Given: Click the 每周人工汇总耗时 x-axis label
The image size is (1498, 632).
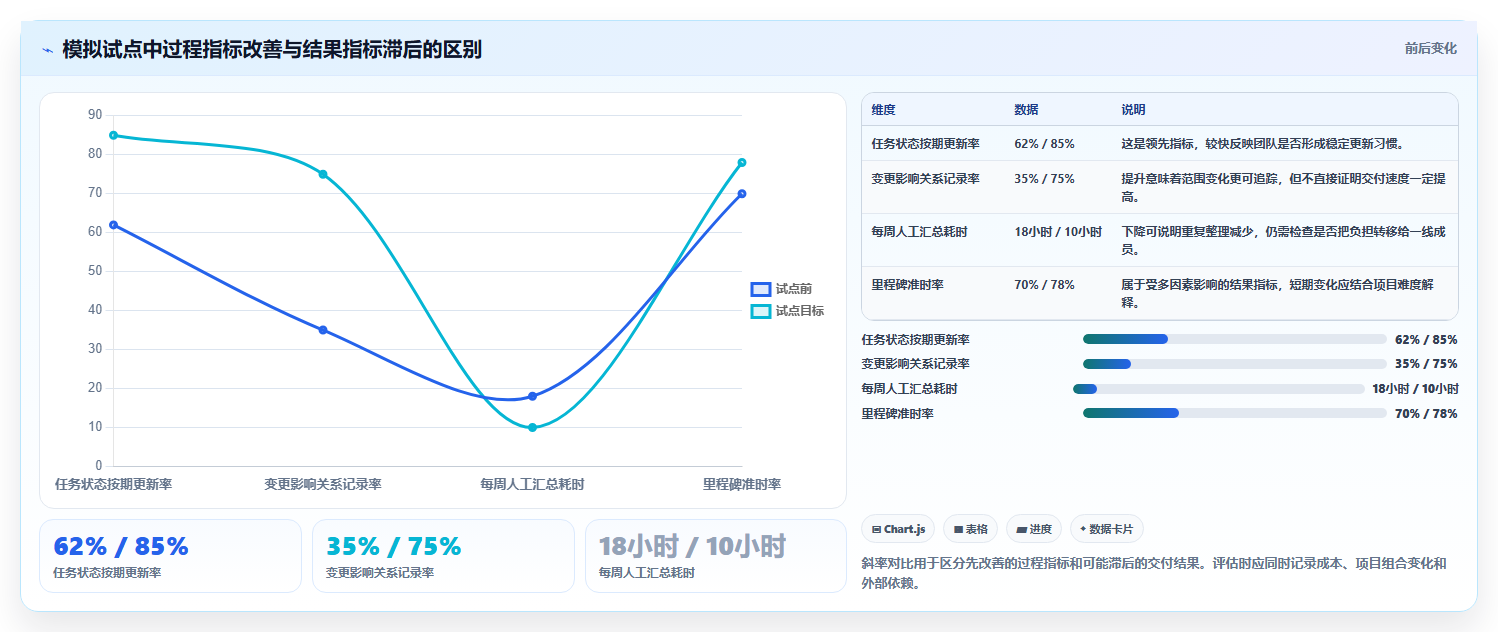Looking at the screenshot, I should point(532,484).
